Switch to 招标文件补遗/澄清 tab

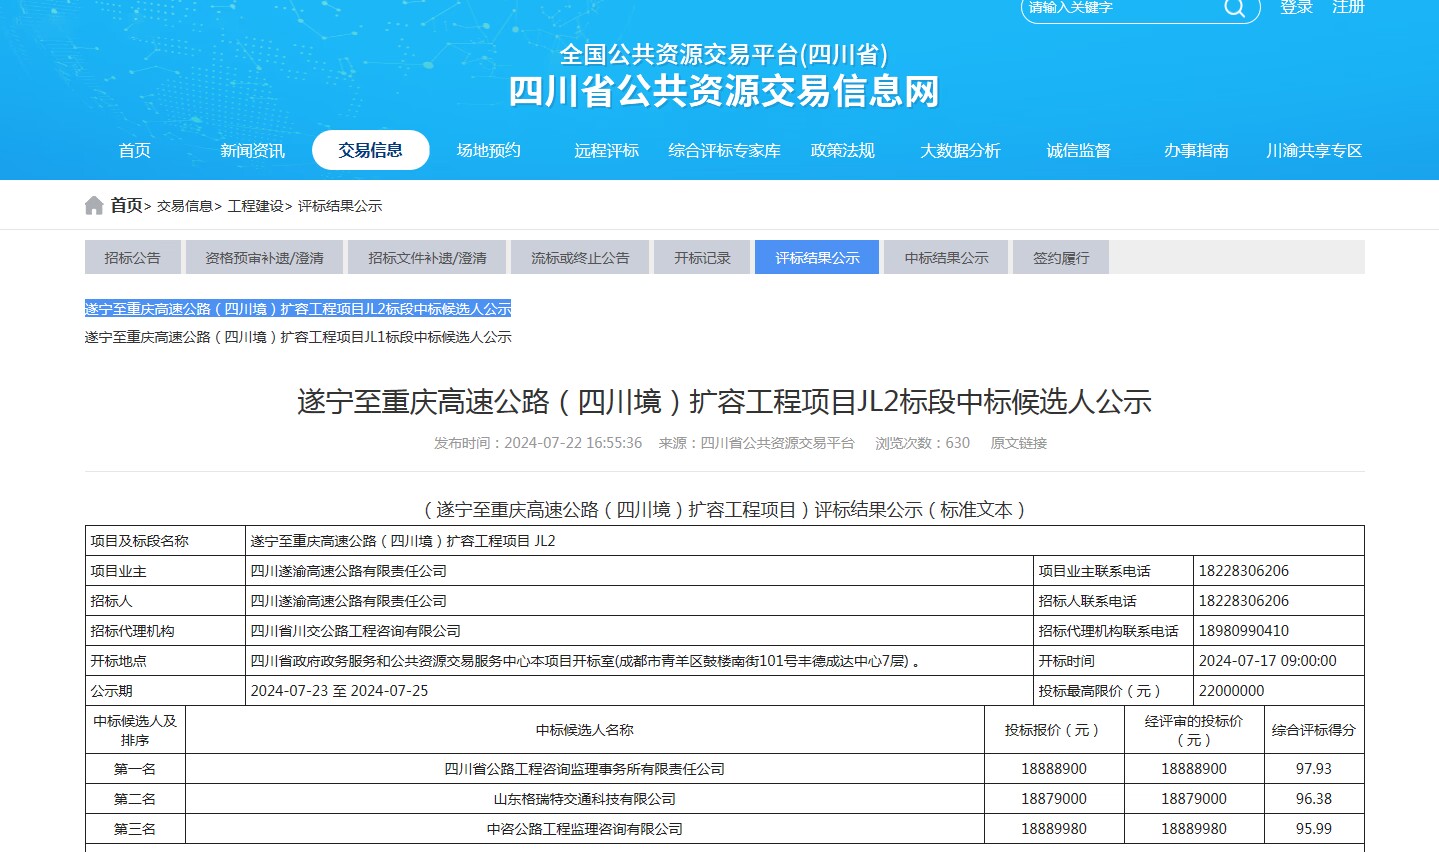(x=427, y=257)
